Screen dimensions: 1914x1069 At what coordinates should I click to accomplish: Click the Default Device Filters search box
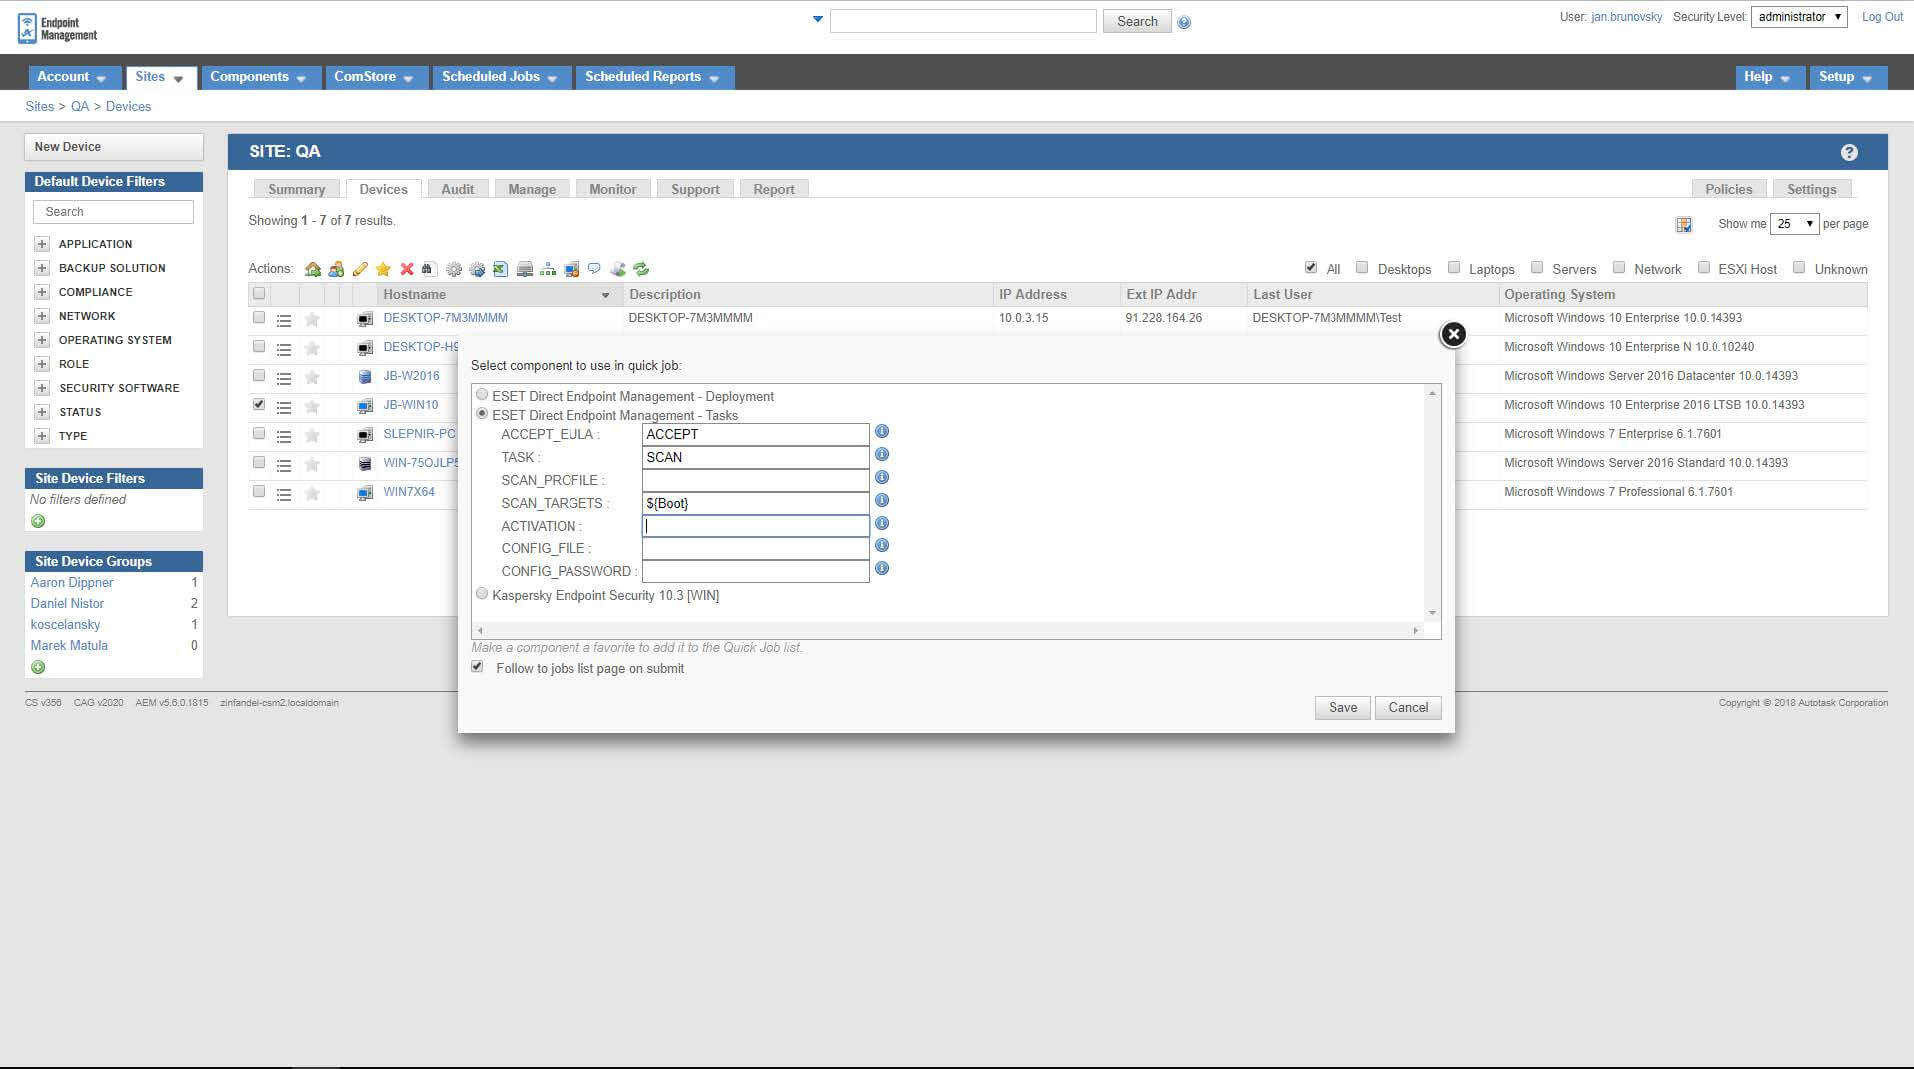(x=114, y=211)
